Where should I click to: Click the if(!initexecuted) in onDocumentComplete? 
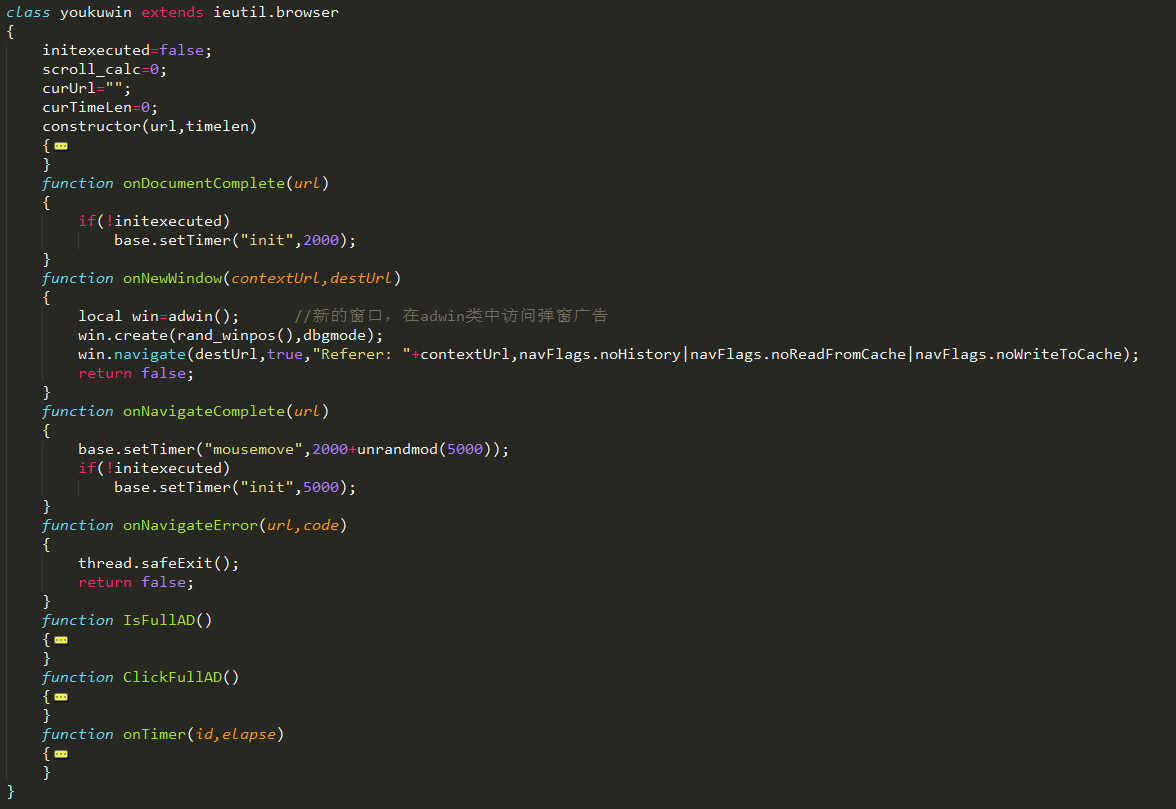pos(154,221)
